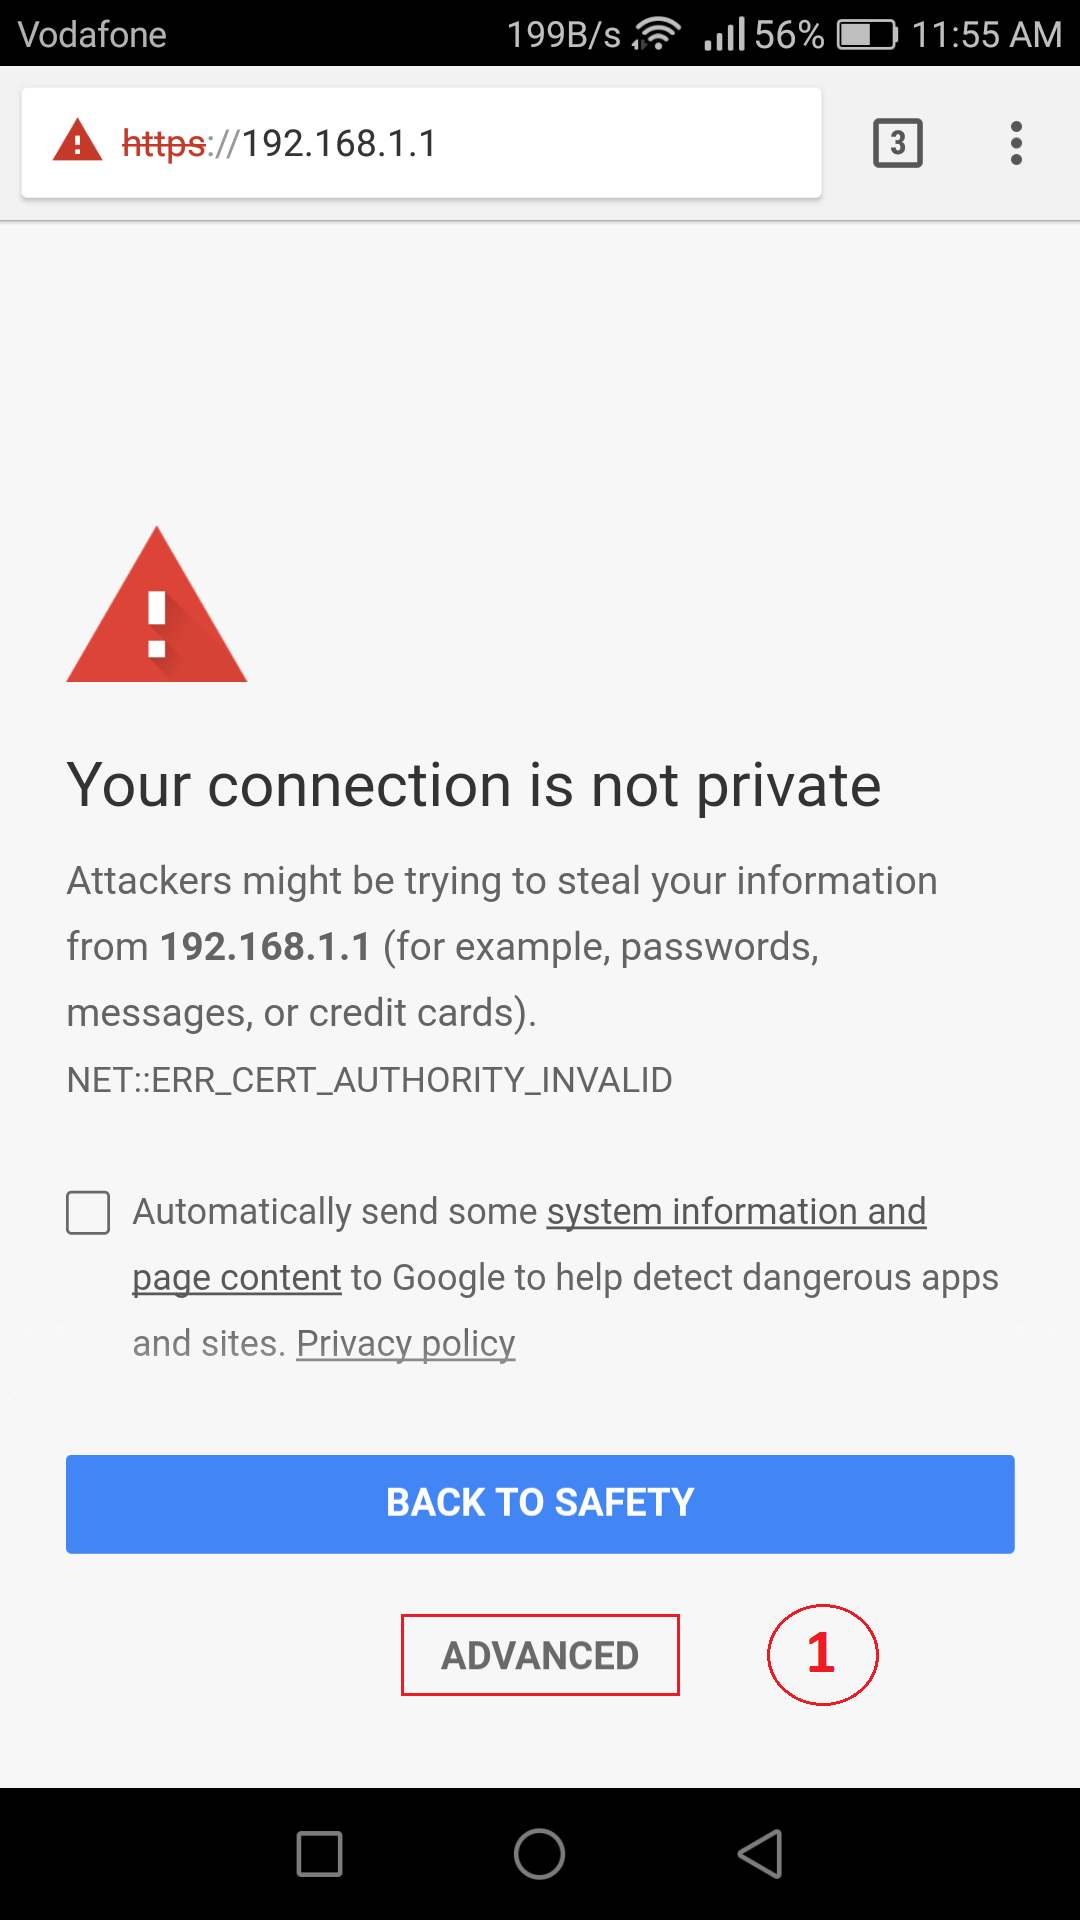Open the Privacy policy link

click(404, 1343)
